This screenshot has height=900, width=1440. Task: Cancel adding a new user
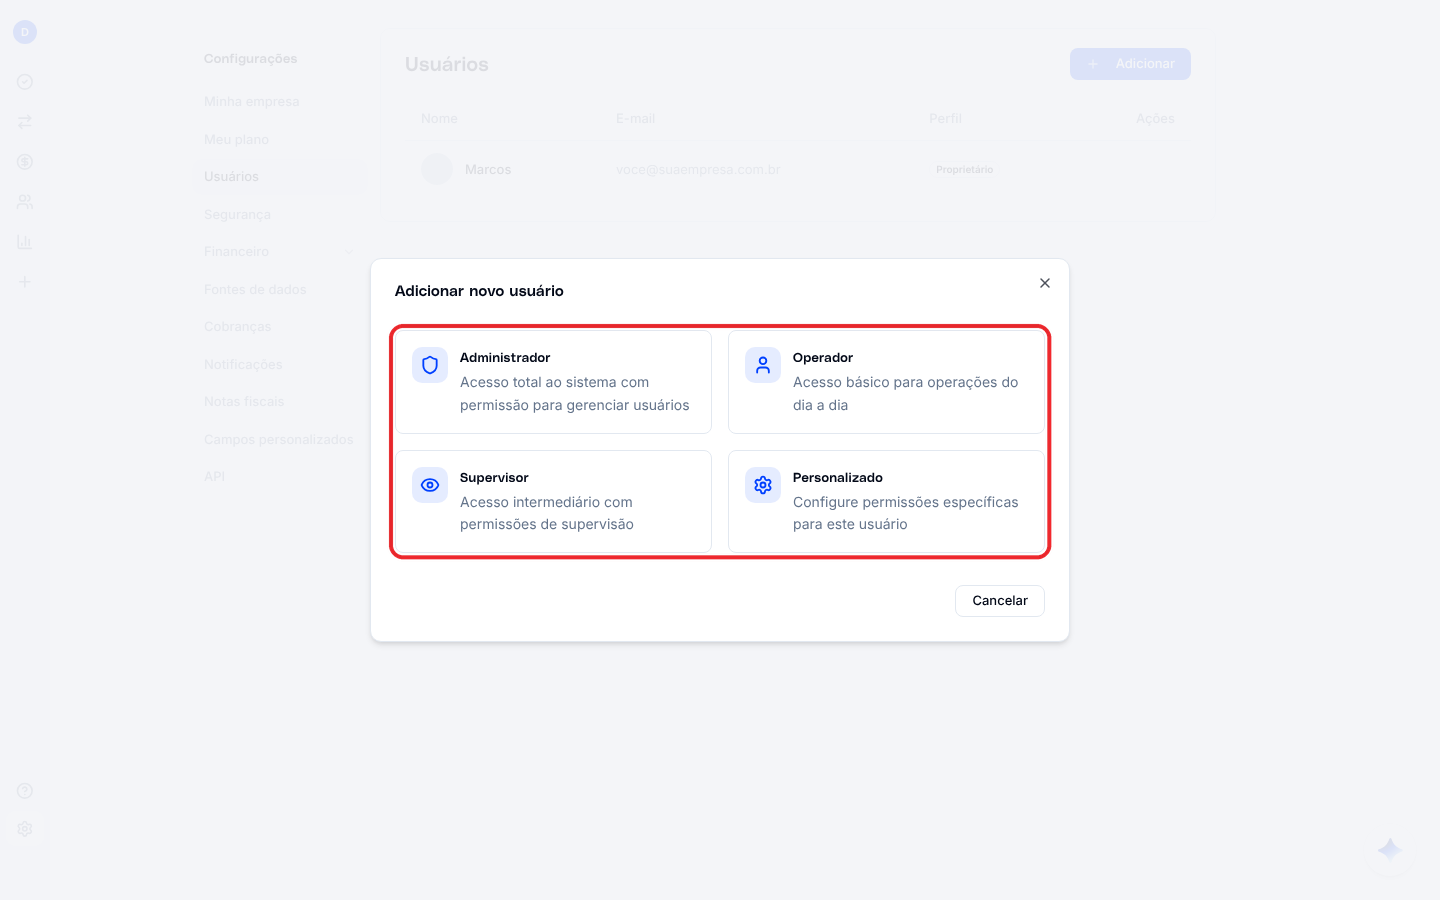pos(1000,601)
